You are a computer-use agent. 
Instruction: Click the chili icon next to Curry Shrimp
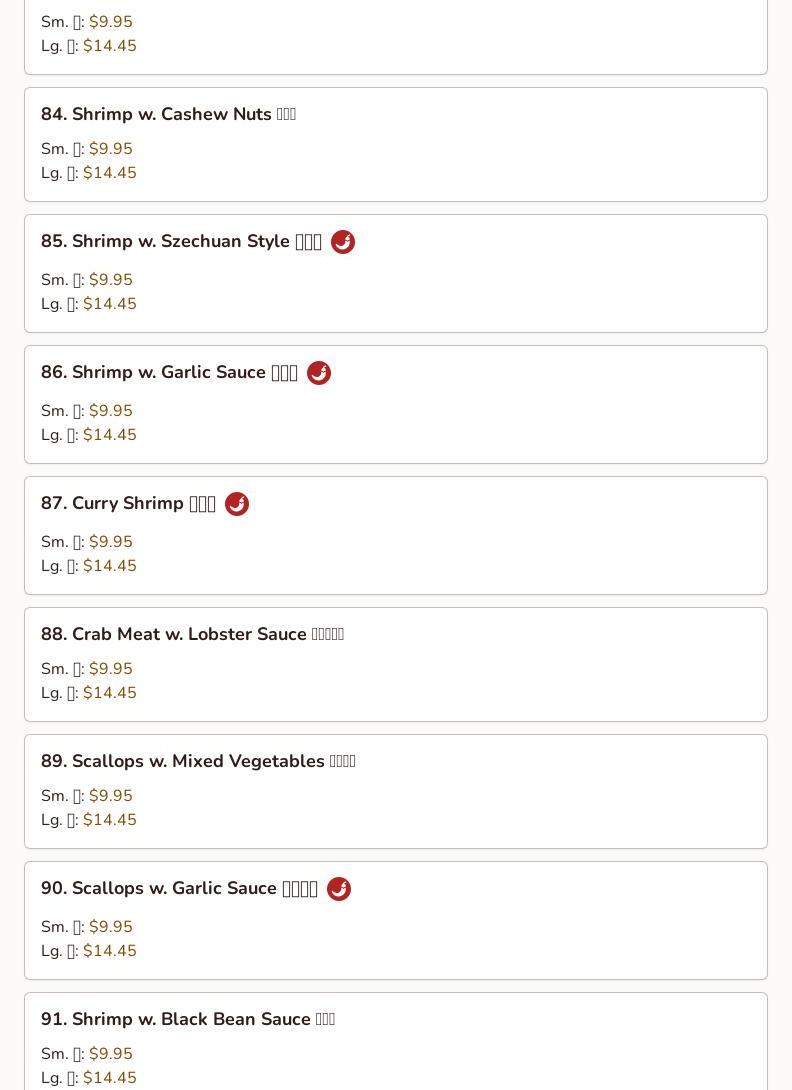(237, 504)
